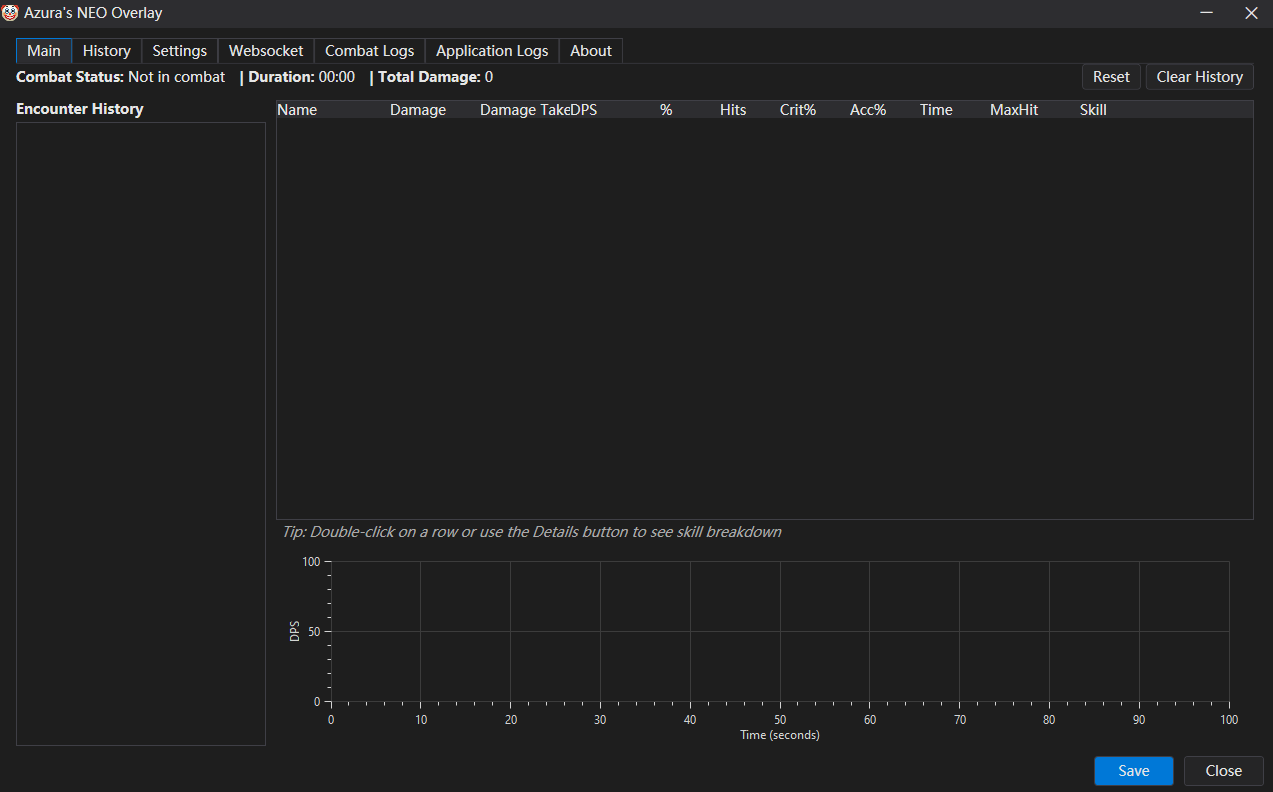Open the Settings tab
This screenshot has height=792, width=1273.
[x=180, y=51]
